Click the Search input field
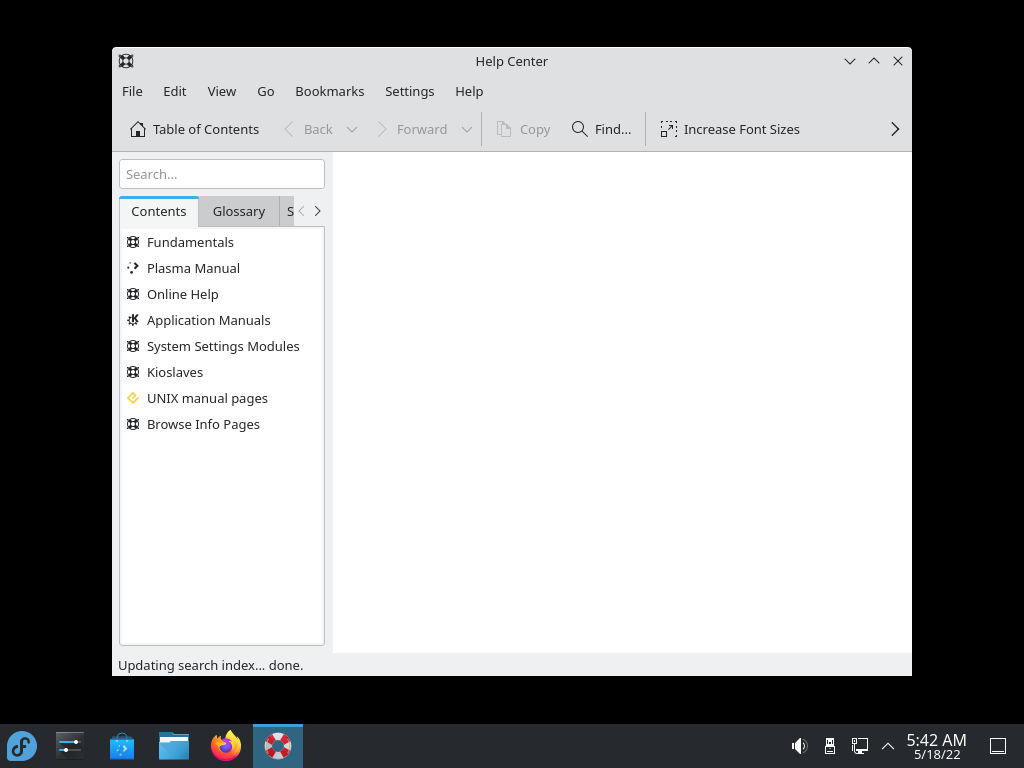1024x768 pixels. (x=222, y=174)
